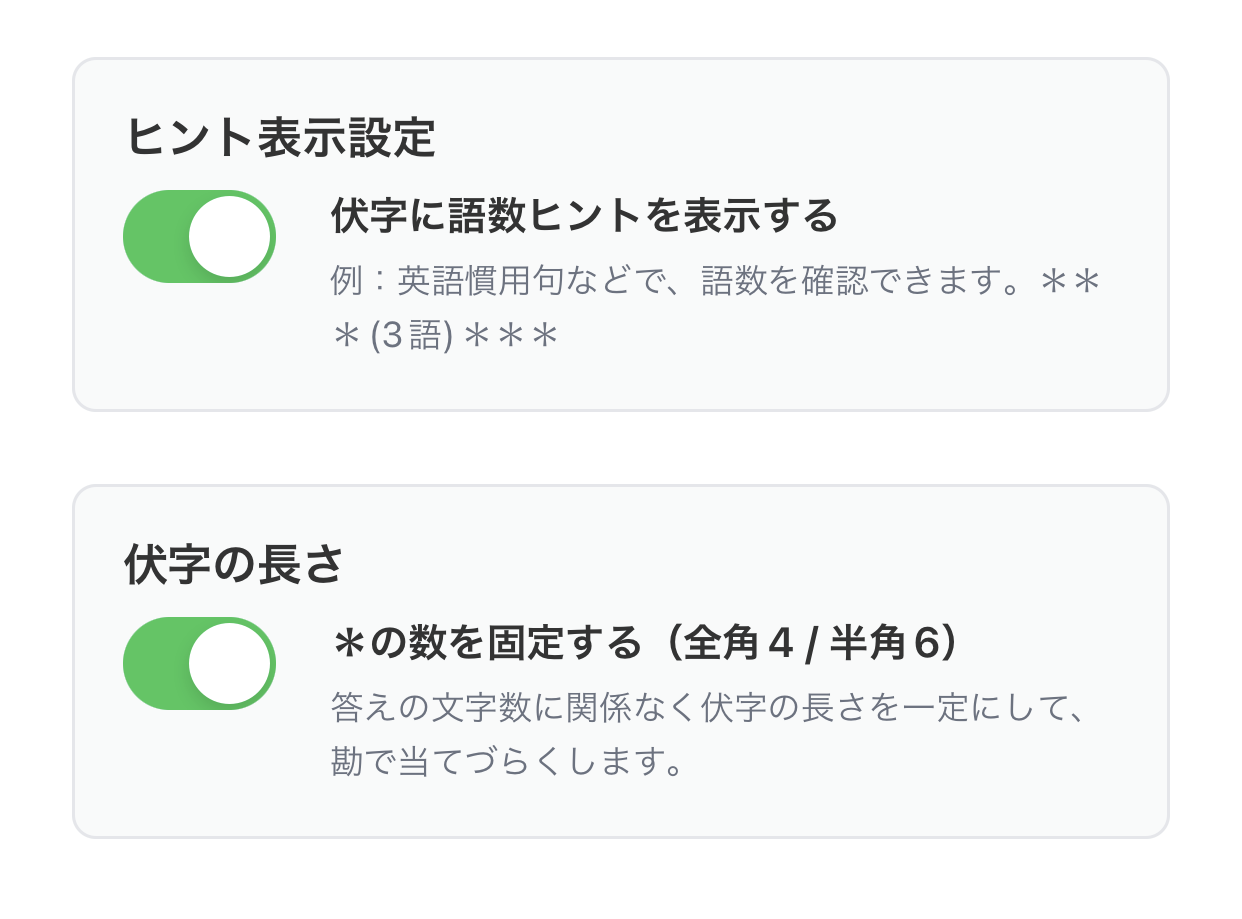This screenshot has width=1242, height=919.
Task: Toggle the word-count hint setting off
Action: point(199,235)
